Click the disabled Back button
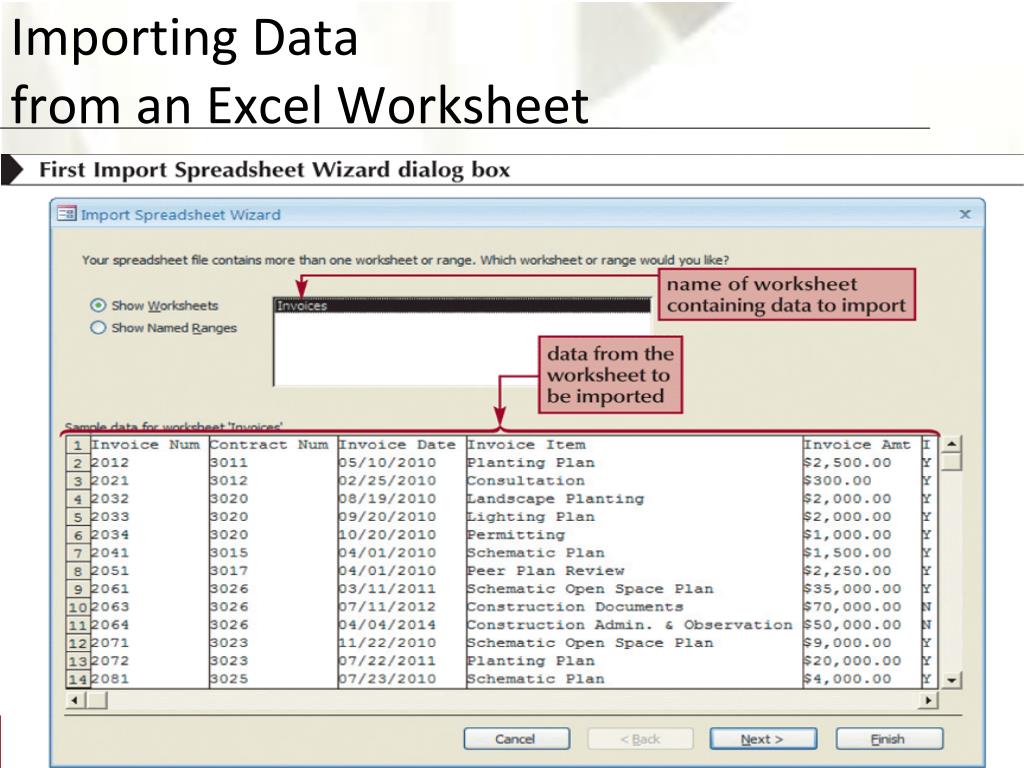 639,739
